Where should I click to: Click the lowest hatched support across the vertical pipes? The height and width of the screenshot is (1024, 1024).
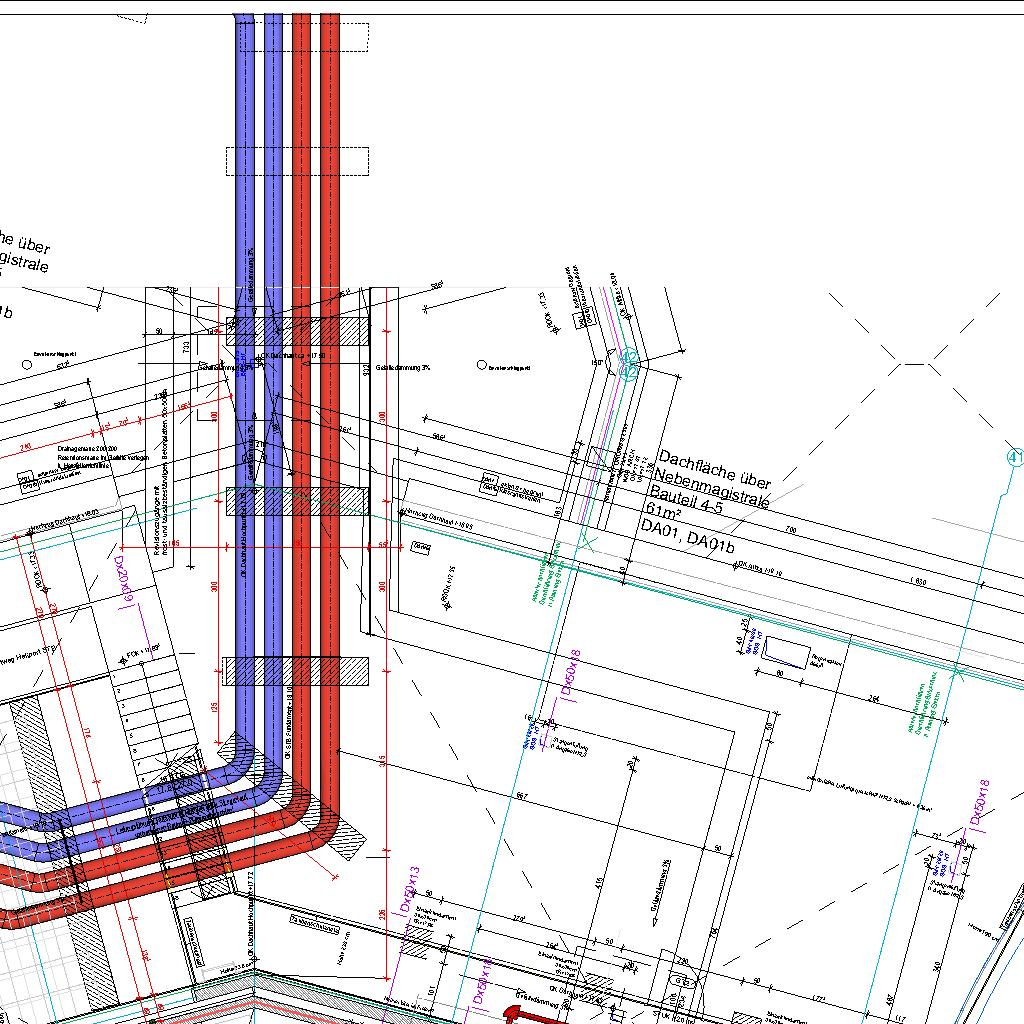point(296,670)
